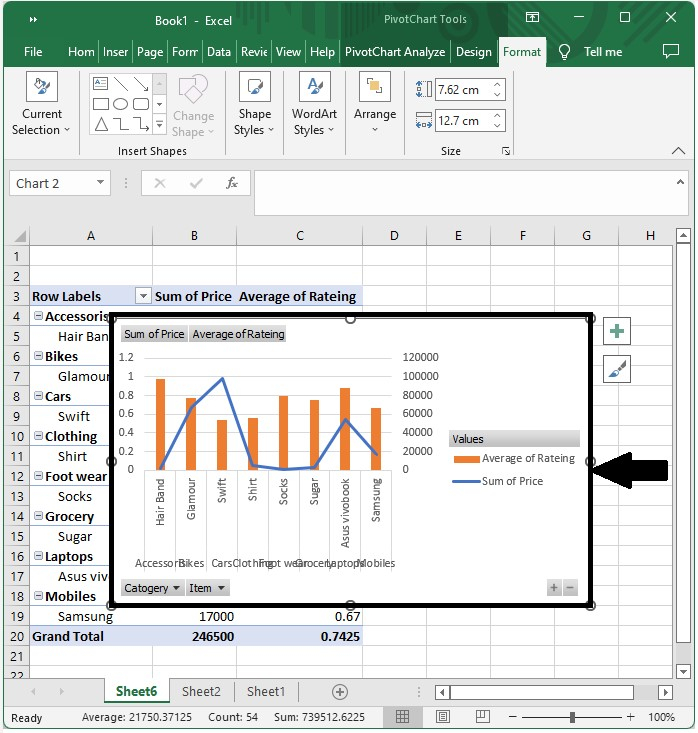Select the oval shape

121,104
